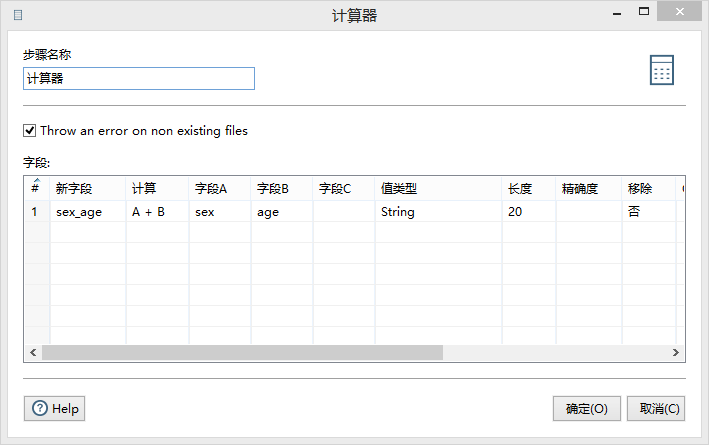This screenshot has width=709, height=445.
Task: Click the 新字段 column header
Action: [88, 188]
